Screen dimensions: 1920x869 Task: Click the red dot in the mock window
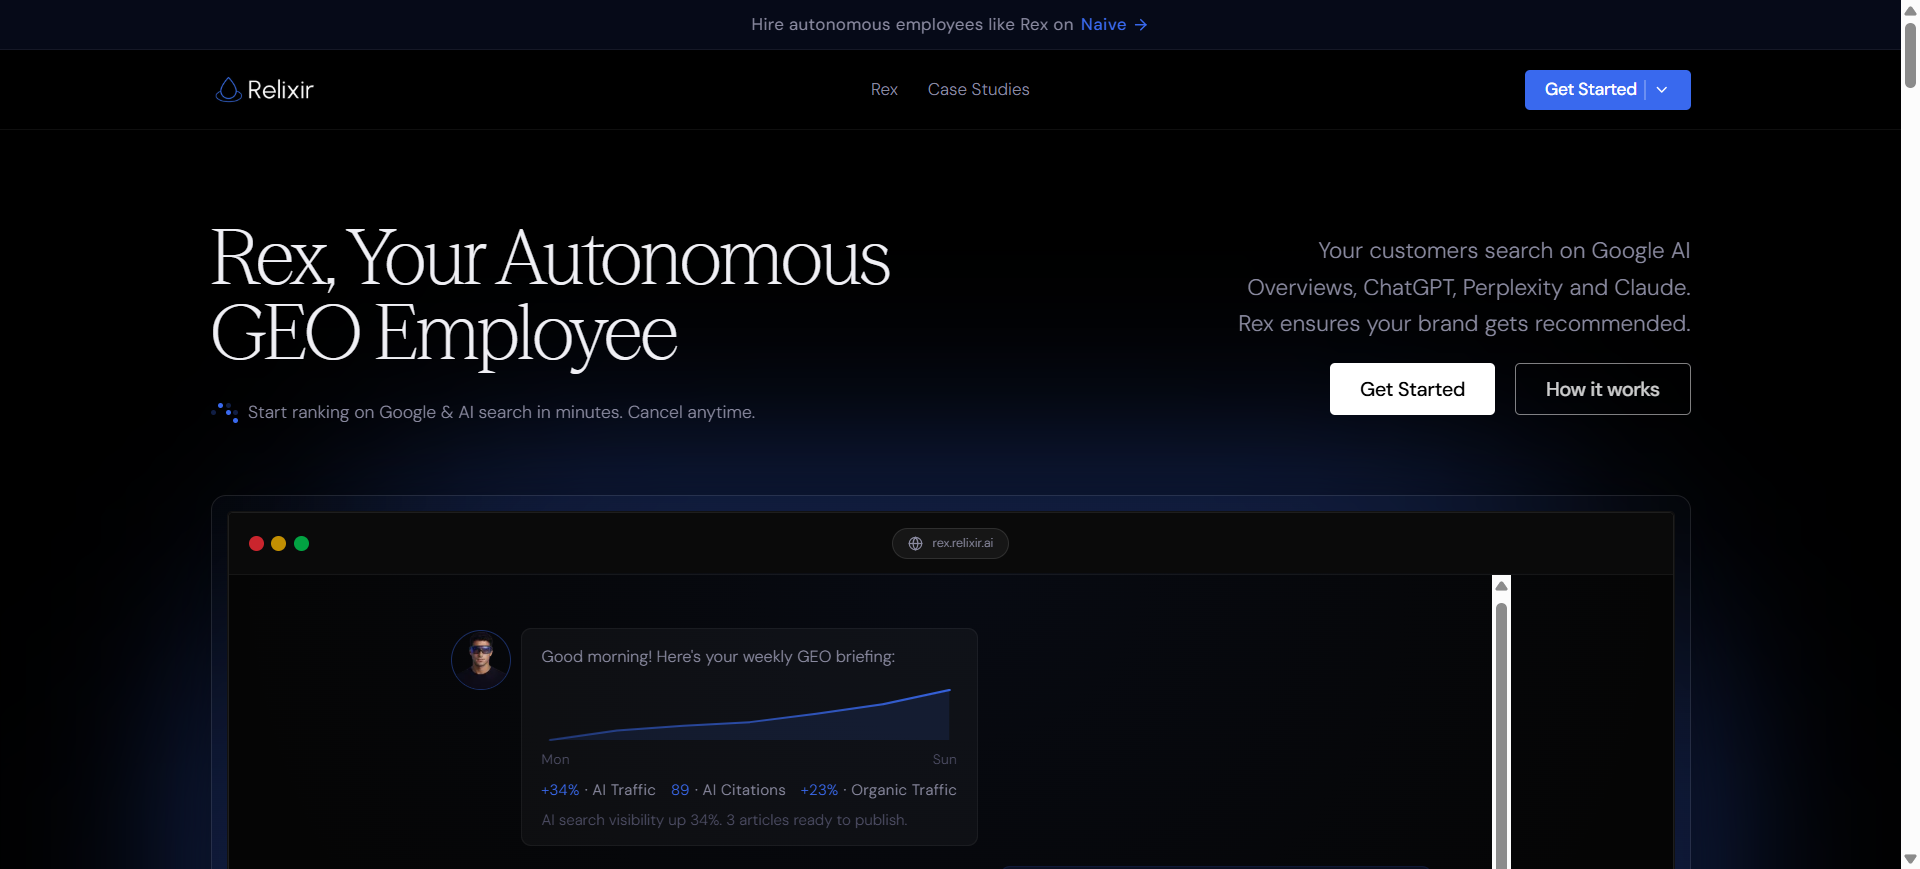pyautogui.click(x=256, y=544)
